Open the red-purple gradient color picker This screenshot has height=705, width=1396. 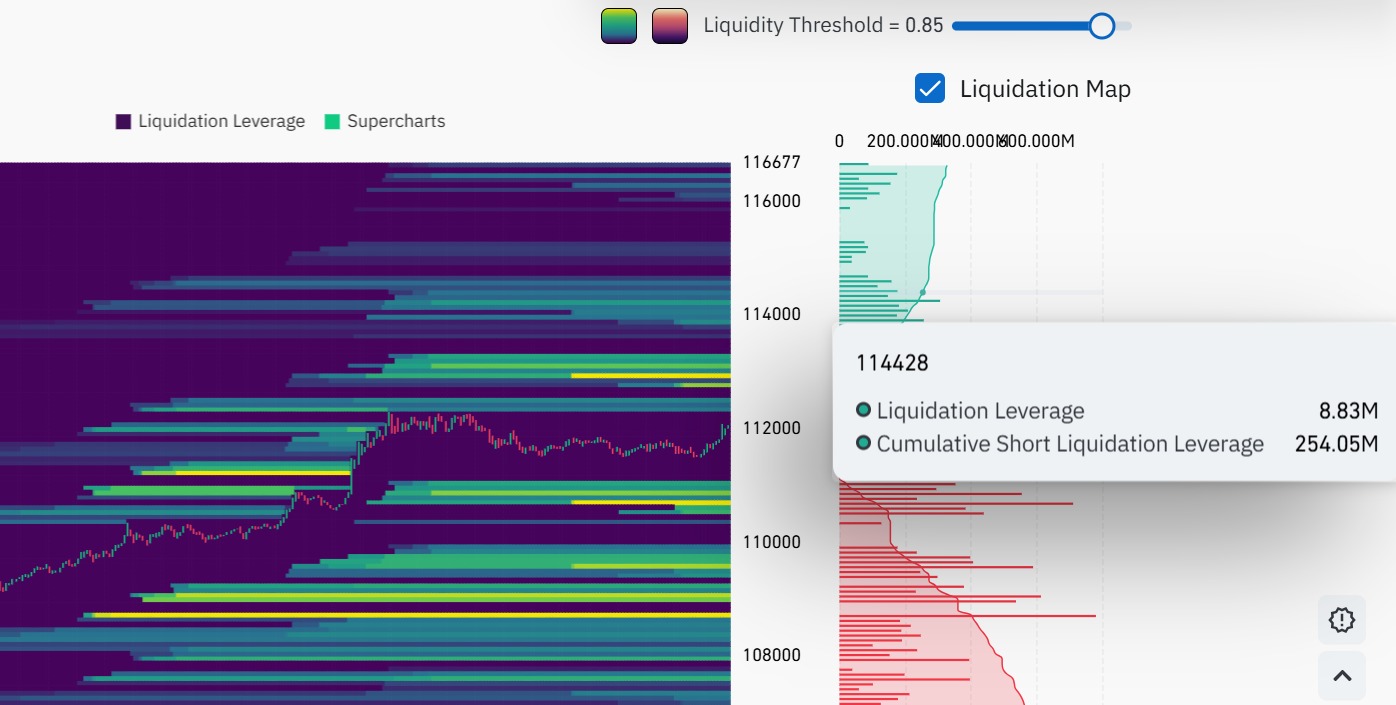(x=670, y=25)
